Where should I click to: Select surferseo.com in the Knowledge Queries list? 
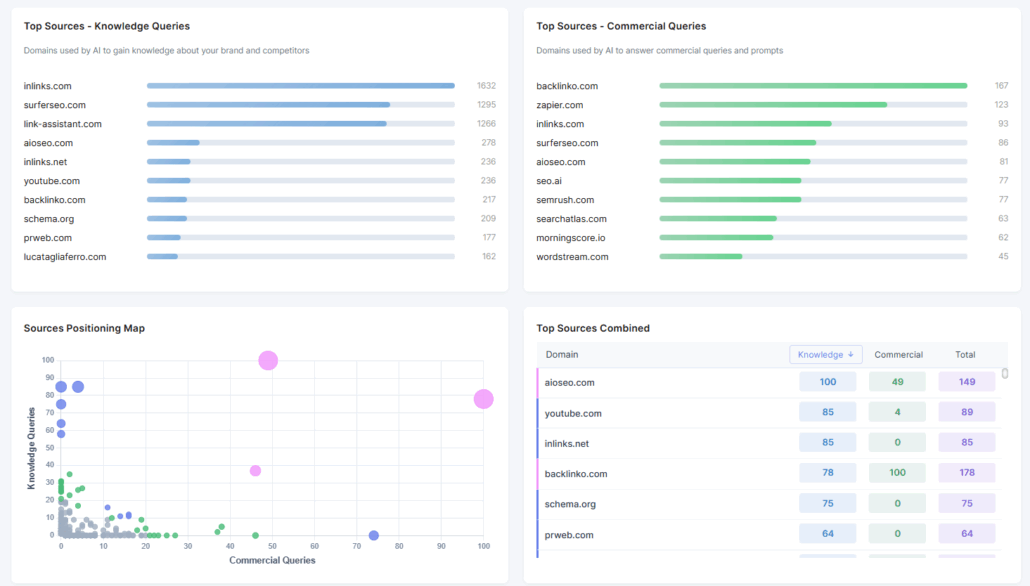[55, 105]
